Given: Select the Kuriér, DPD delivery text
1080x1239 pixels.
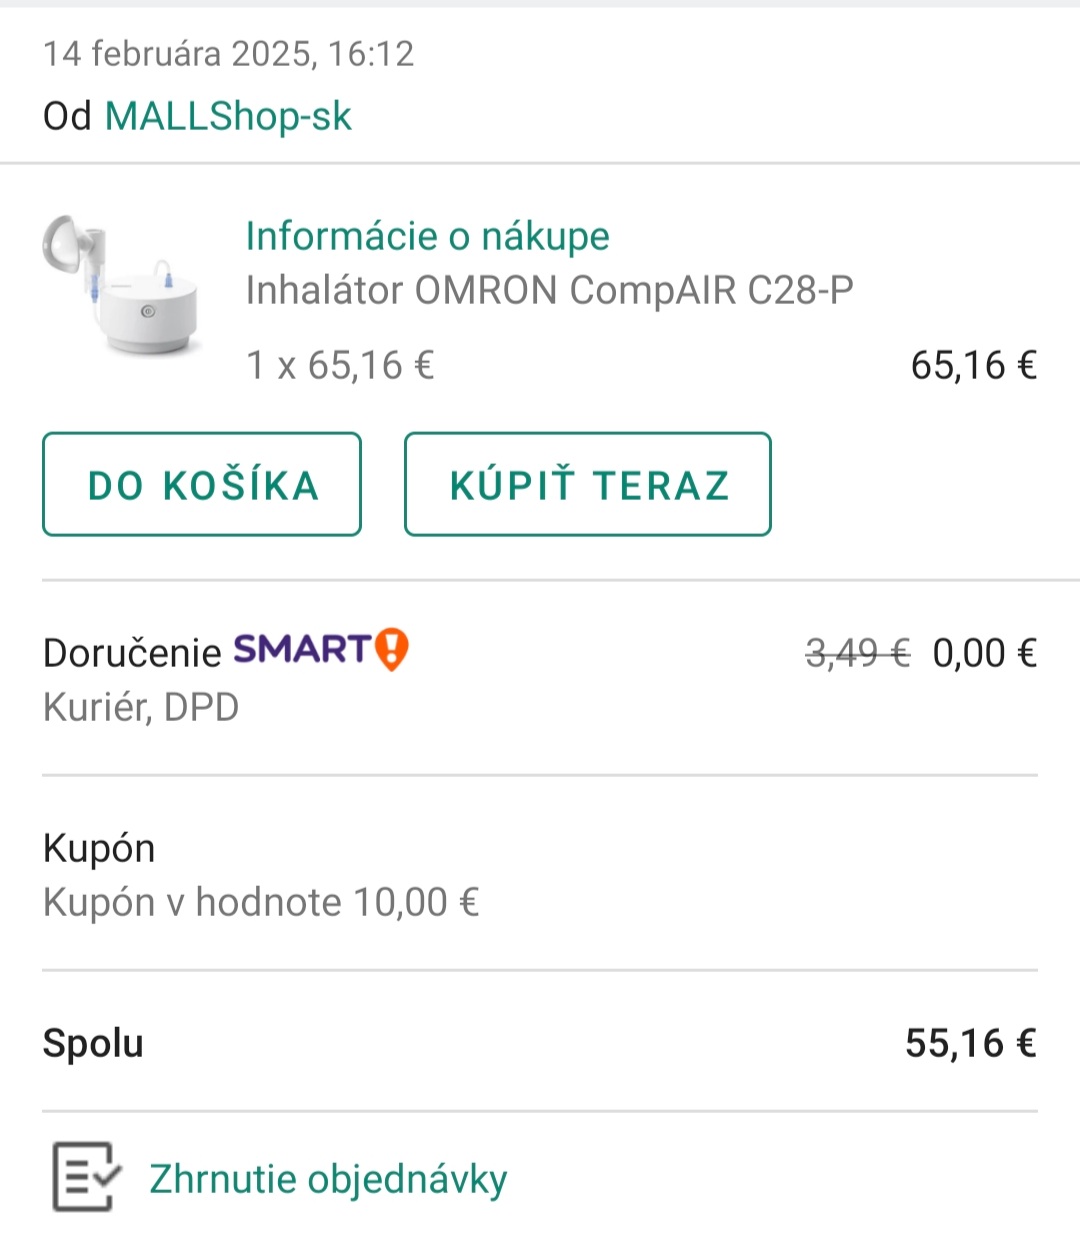Looking at the screenshot, I should pos(141,707).
